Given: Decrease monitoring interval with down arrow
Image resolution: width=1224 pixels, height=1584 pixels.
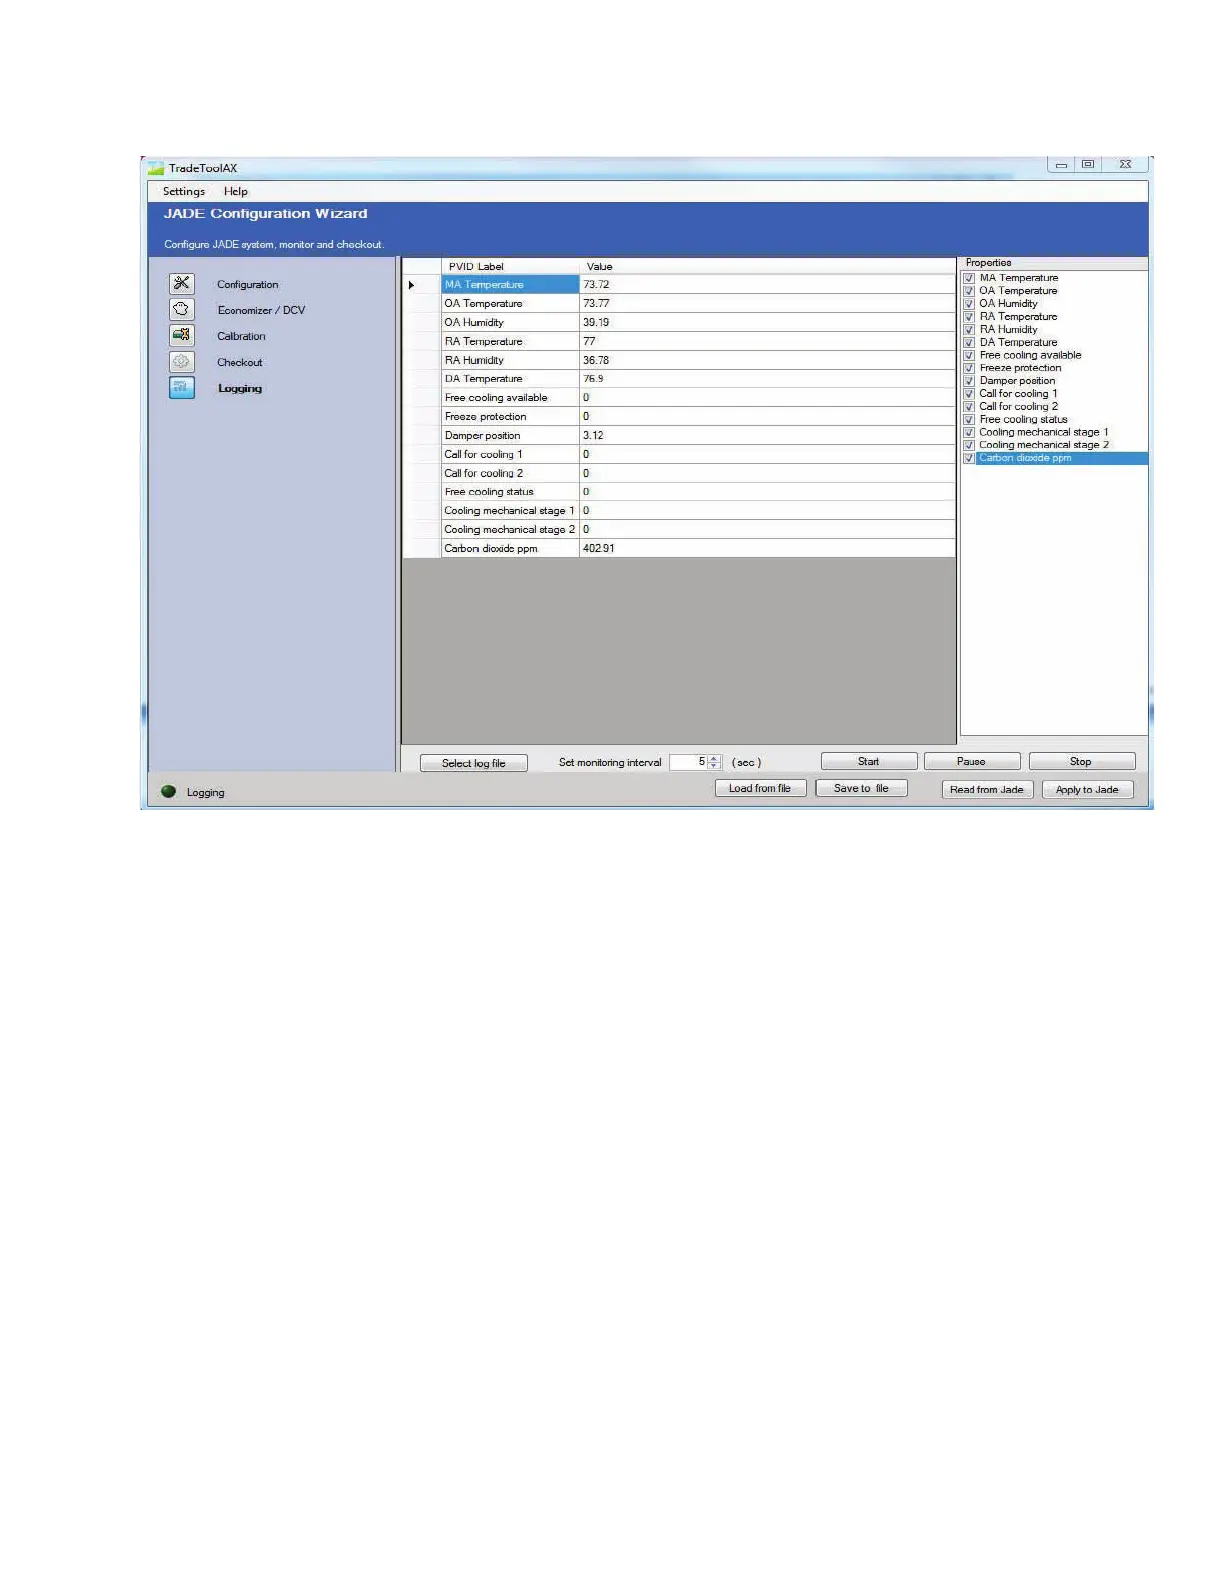Looking at the screenshot, I should (x=714, y=766).
